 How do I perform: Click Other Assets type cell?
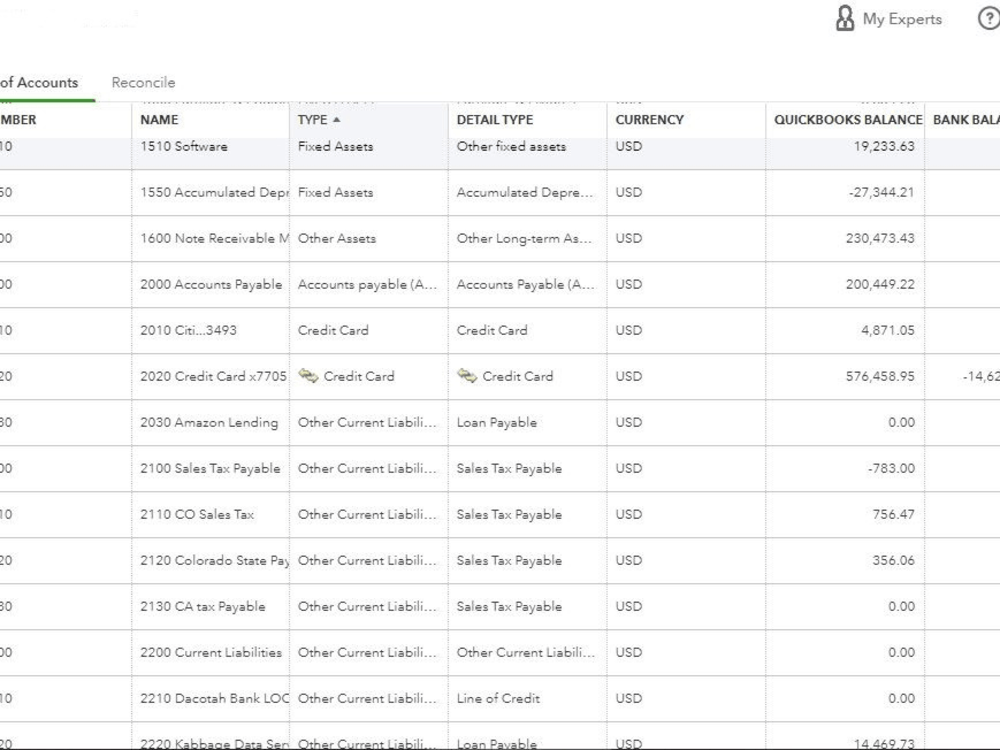tap(337, 238)
